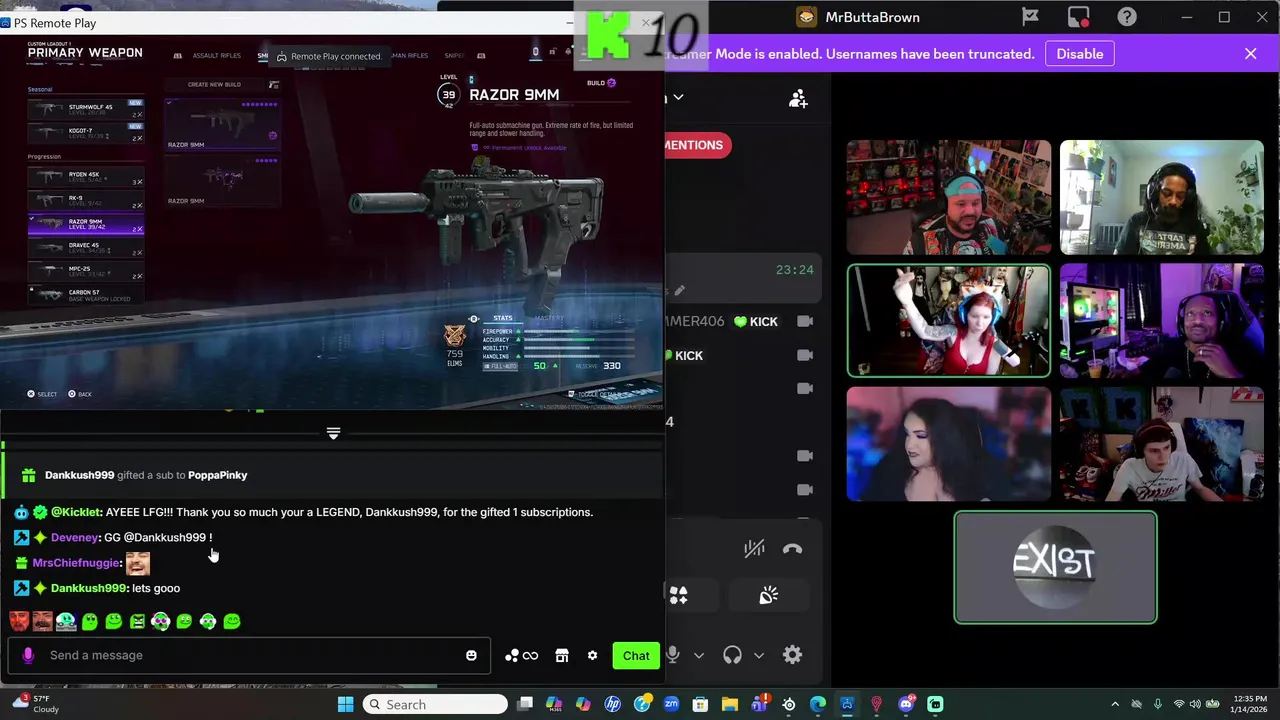Open Kick chat settings gear
Viewport: 1280px width, 720px height.
[x=592, y=655]
